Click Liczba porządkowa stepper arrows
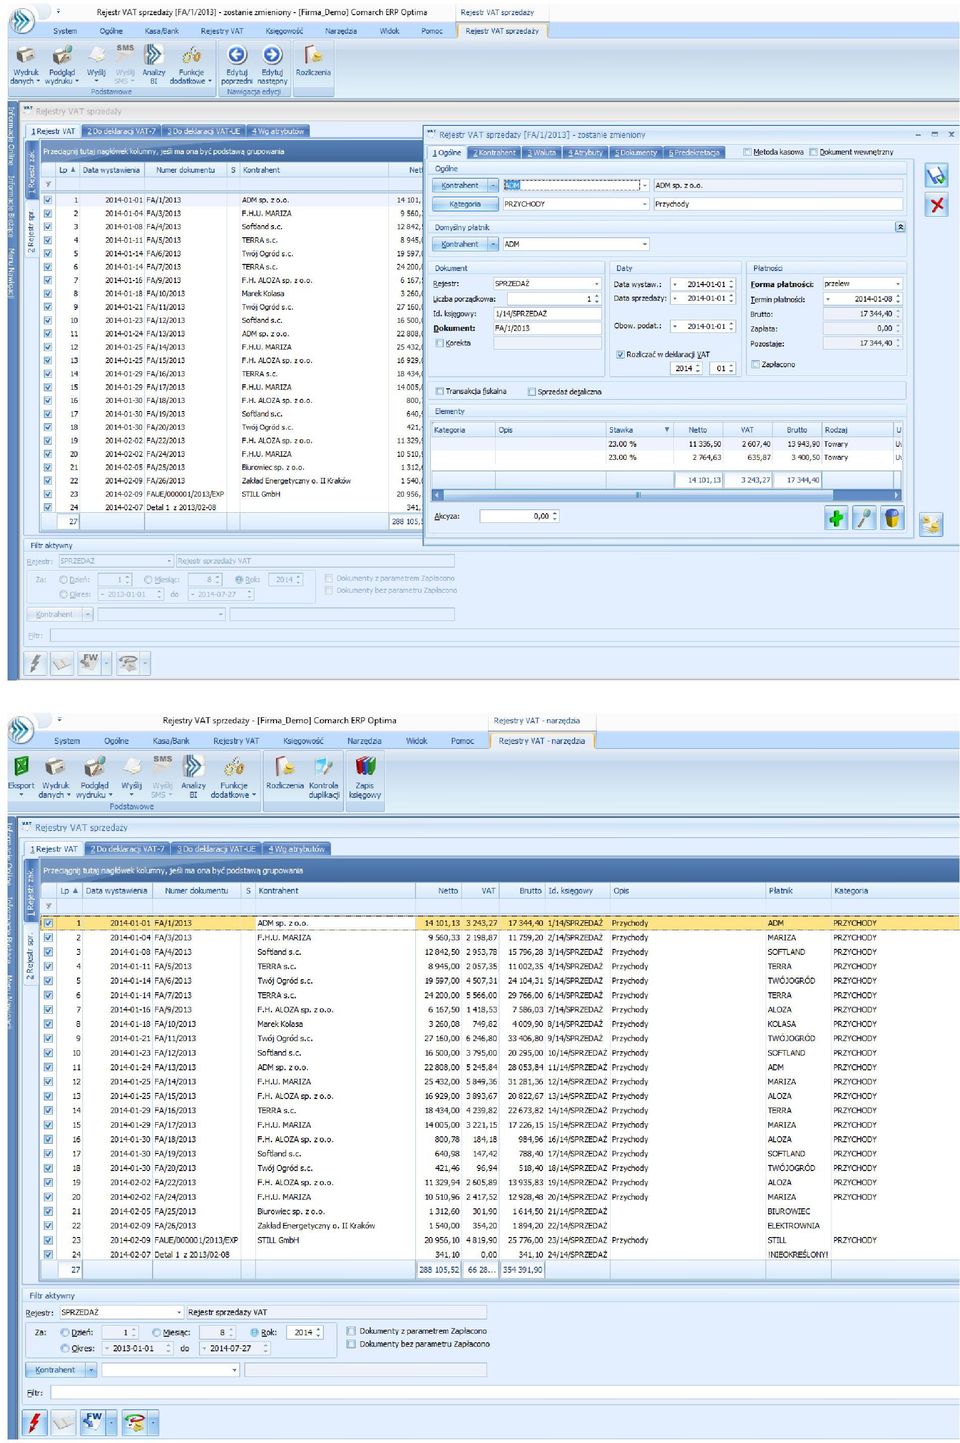 coord(597,299)
